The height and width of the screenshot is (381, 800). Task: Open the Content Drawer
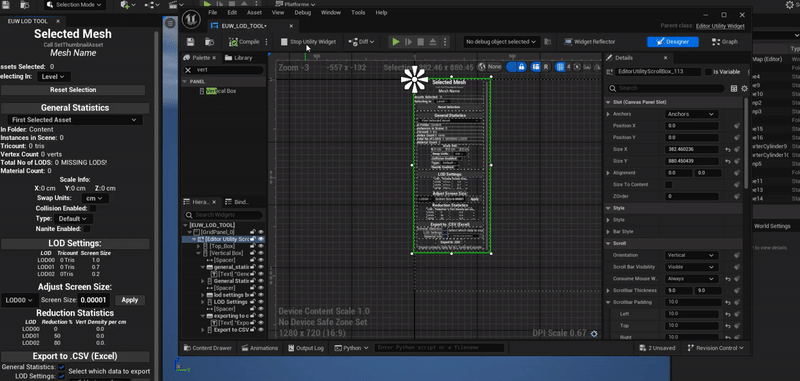207,348
